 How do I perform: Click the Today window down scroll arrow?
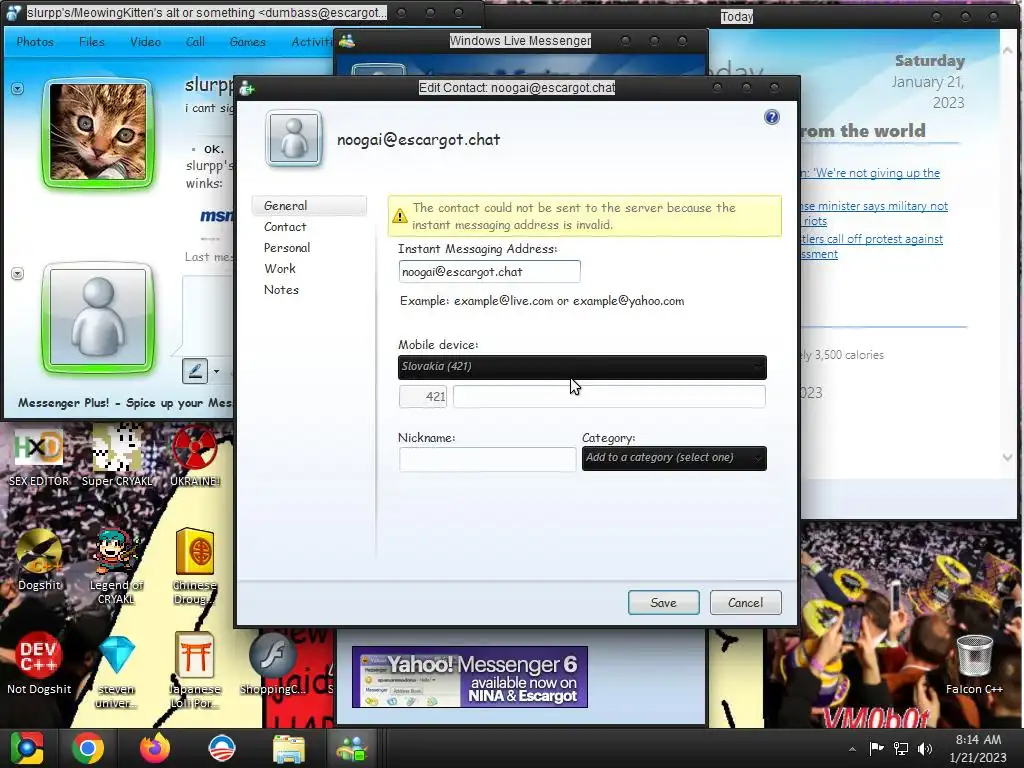pos(1007,458)
